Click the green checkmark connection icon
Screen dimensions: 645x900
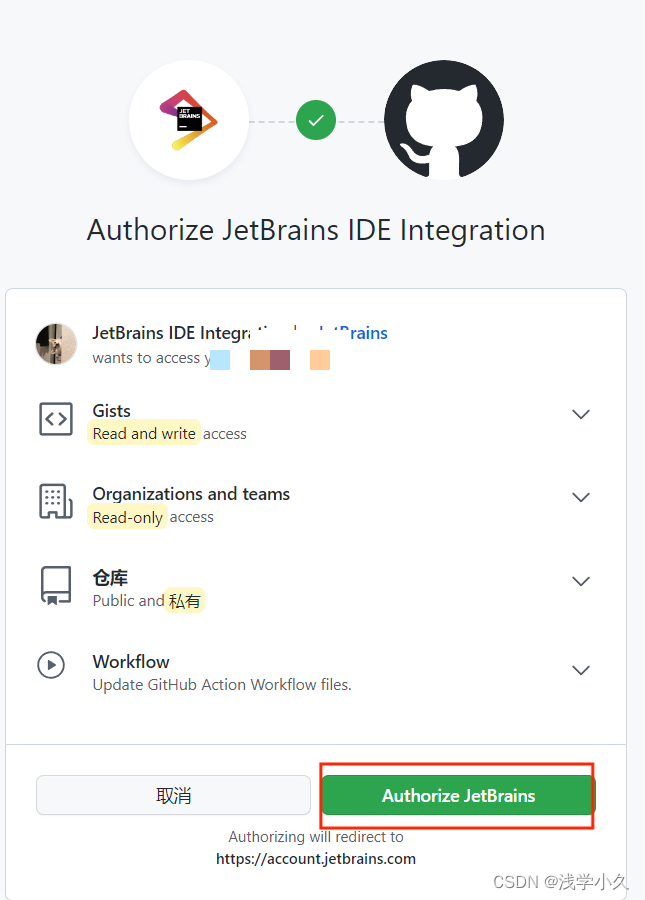click(x=316, y=120)
